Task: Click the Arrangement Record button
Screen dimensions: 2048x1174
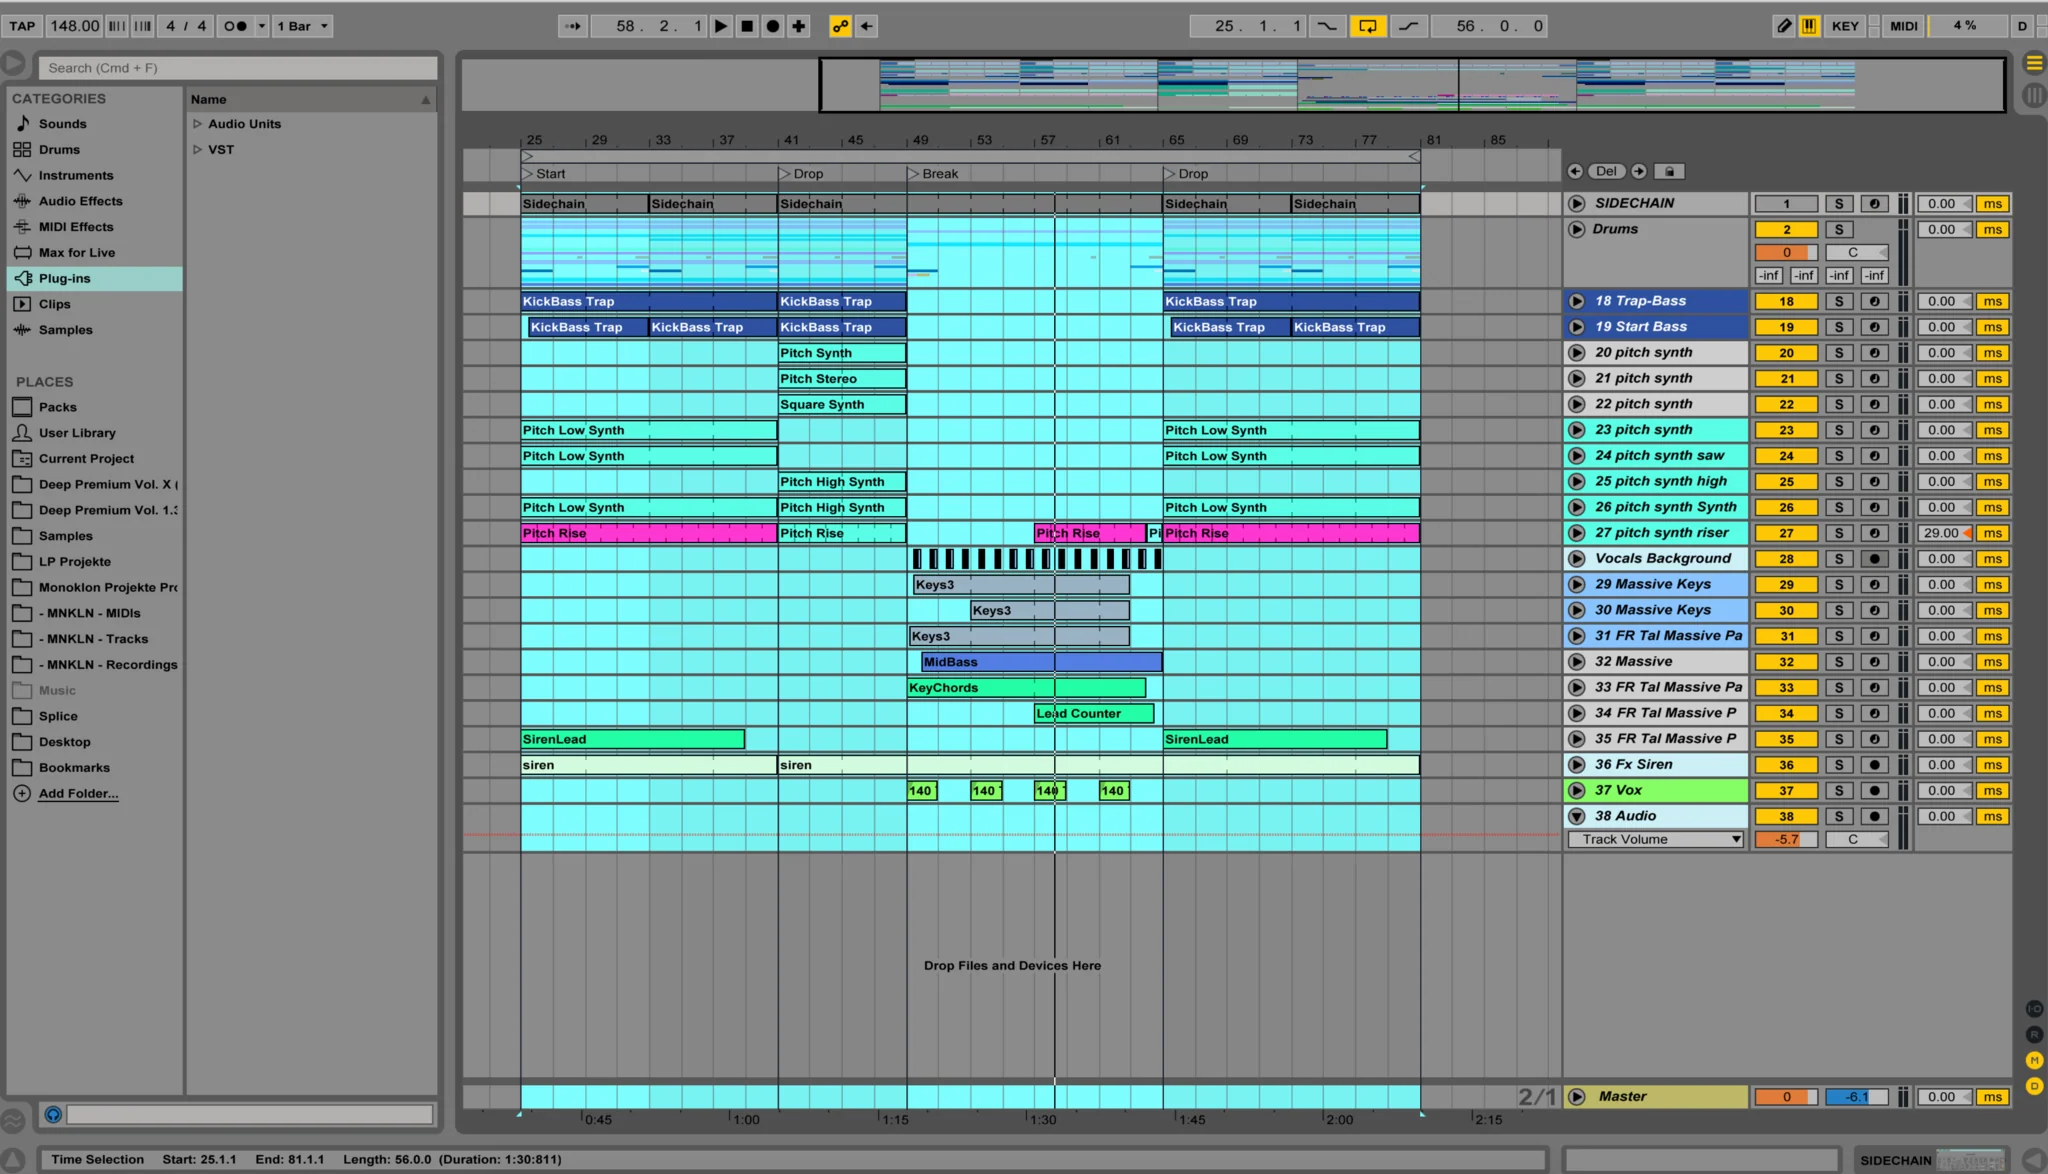Action: (x=773, y=26)
